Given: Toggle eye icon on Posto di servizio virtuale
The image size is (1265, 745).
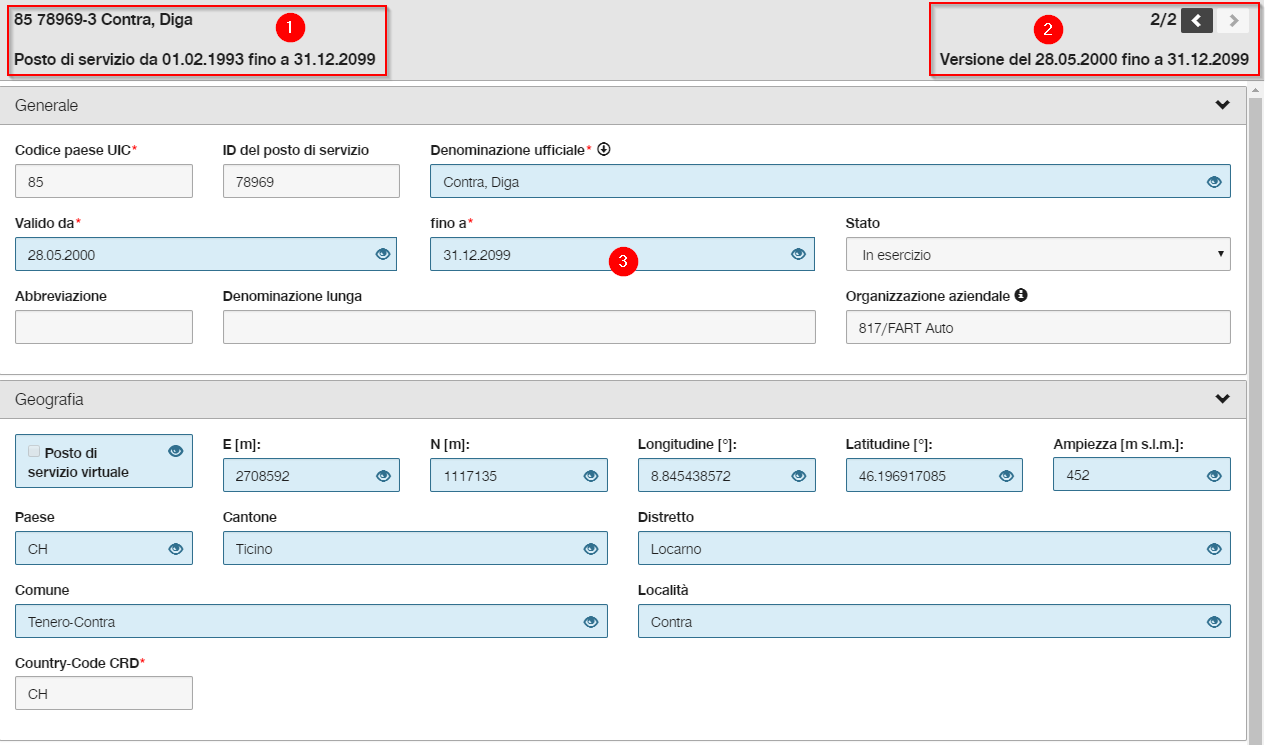Looking at the screenshot, I should coord(176,451).
